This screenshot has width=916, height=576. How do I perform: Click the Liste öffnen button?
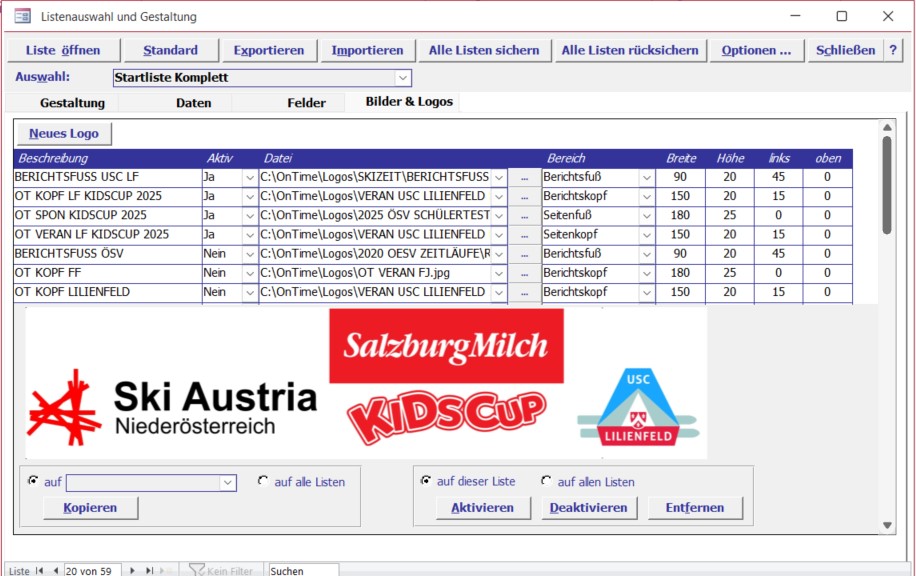click(63, 50)
